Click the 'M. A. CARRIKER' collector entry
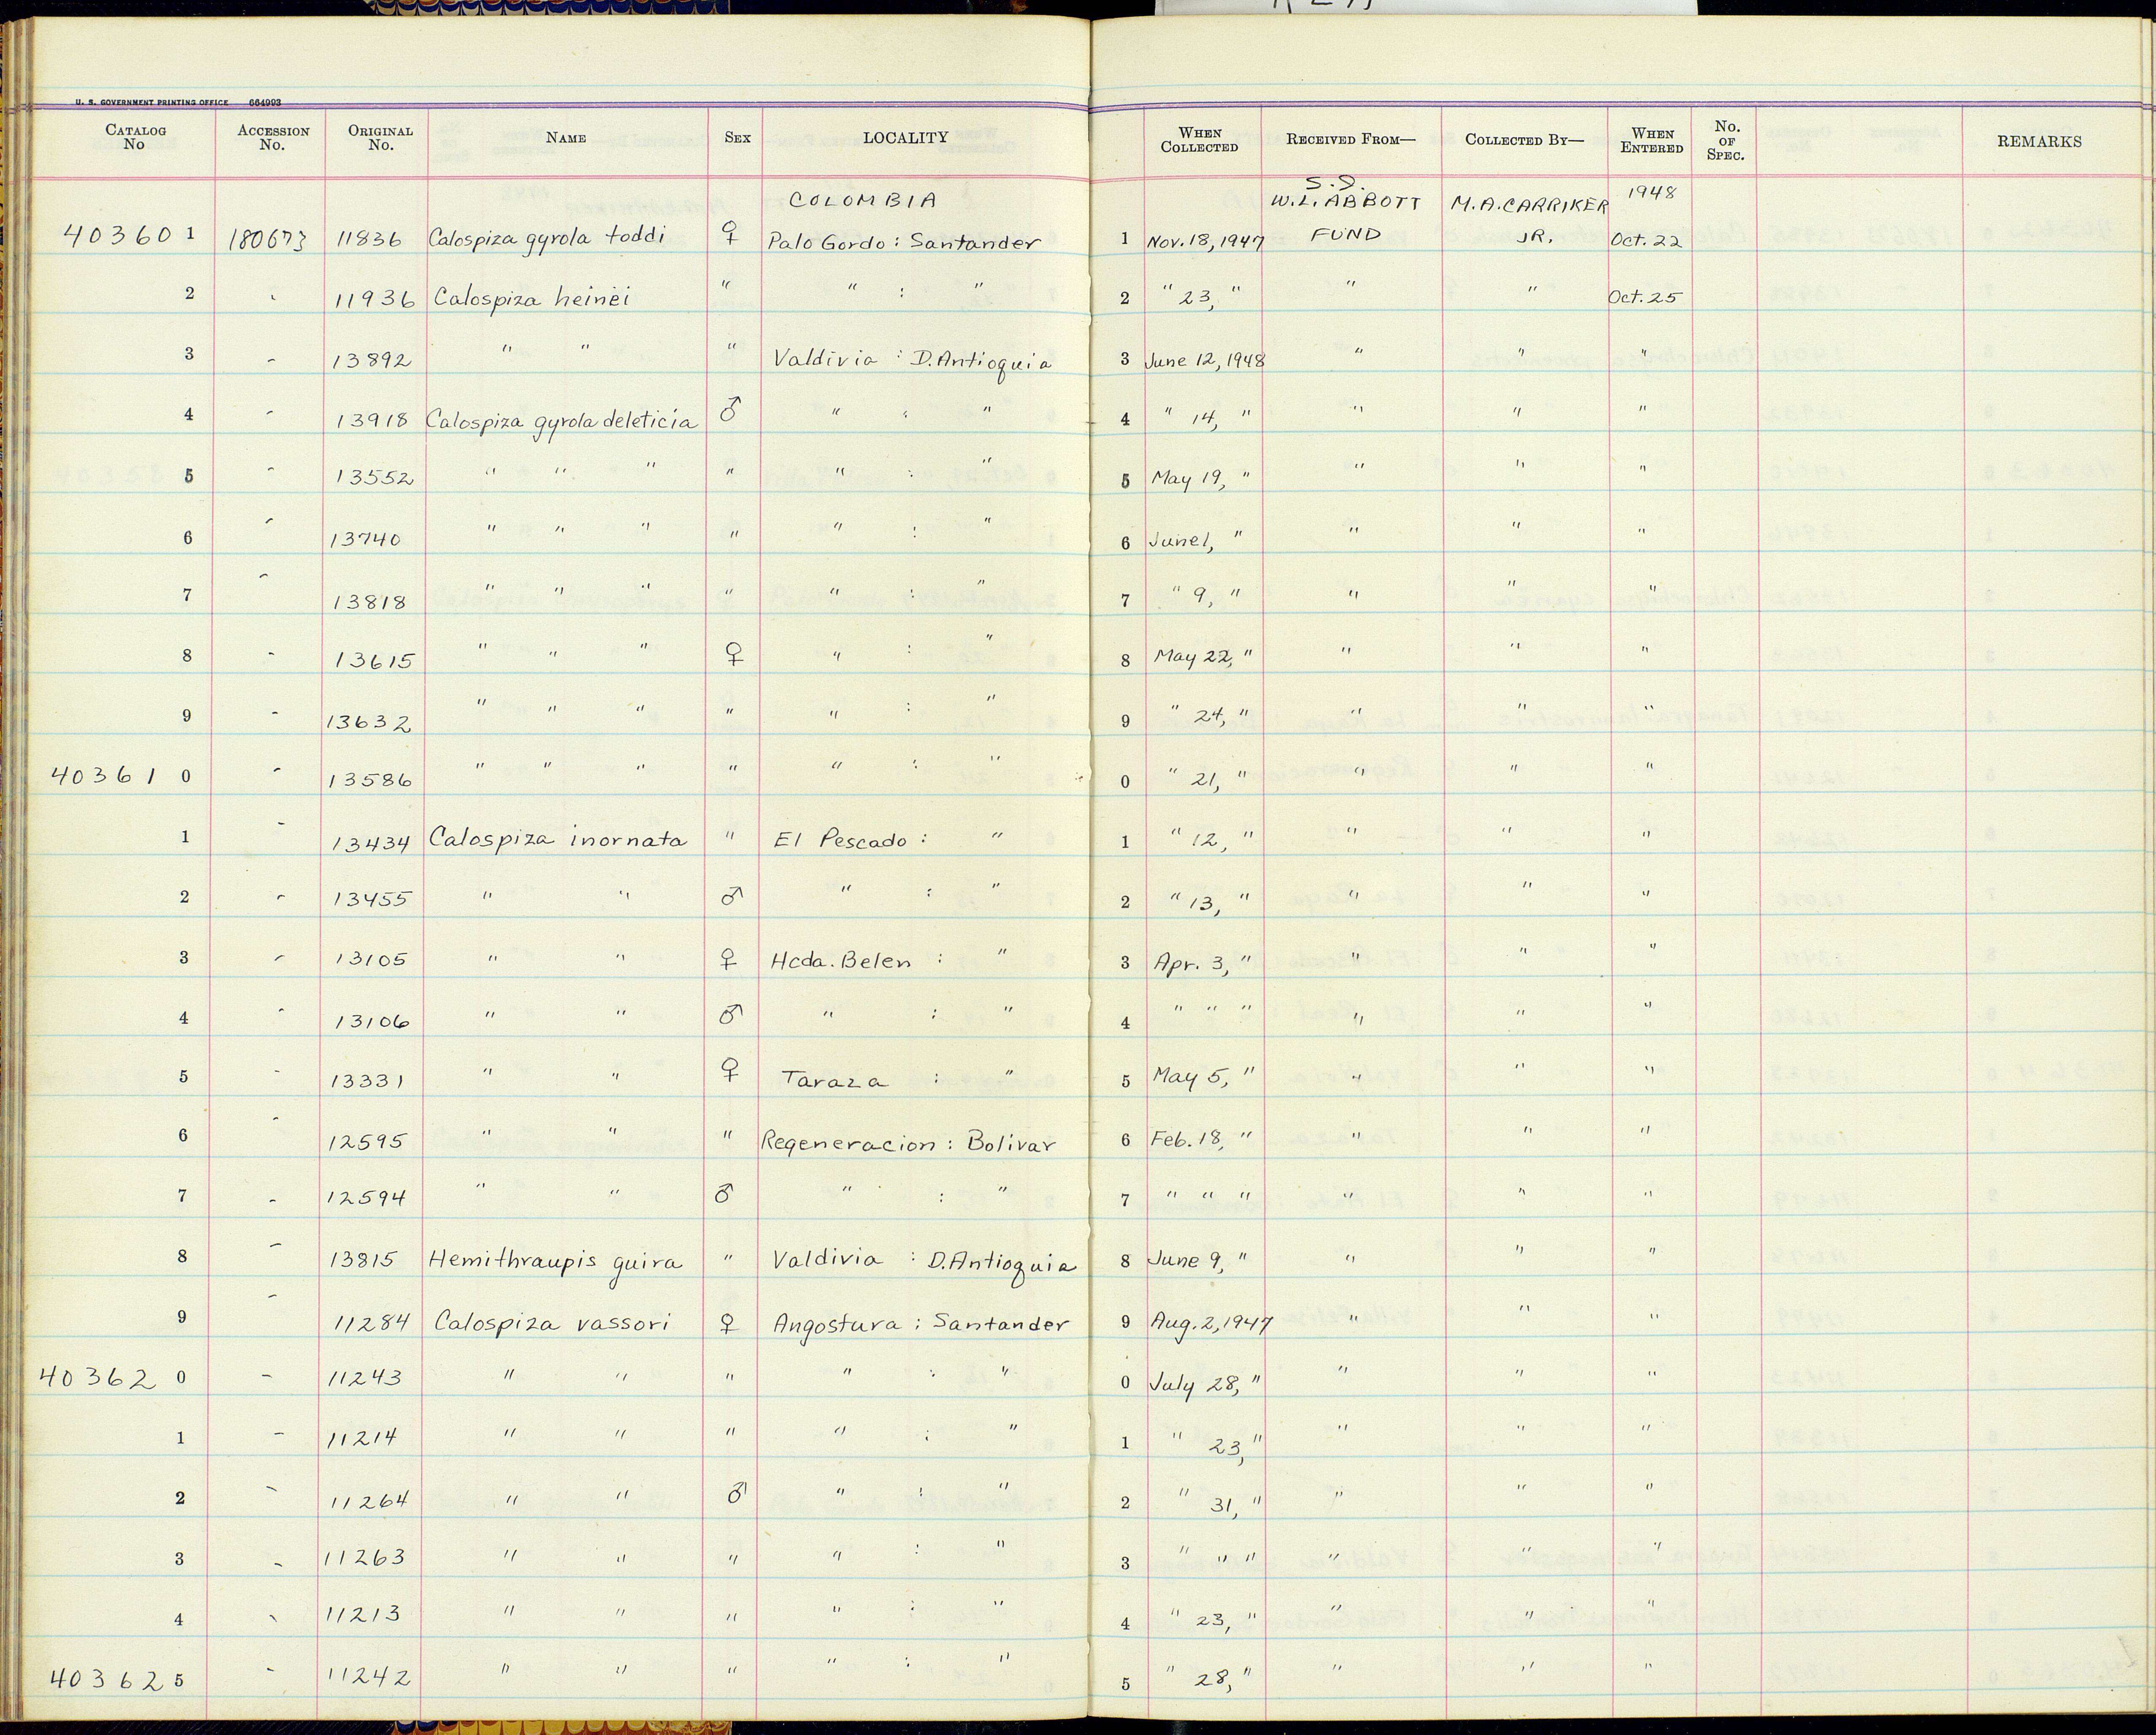The width and height of the screenshot is (2156, 1735). tap(1529, 205)
